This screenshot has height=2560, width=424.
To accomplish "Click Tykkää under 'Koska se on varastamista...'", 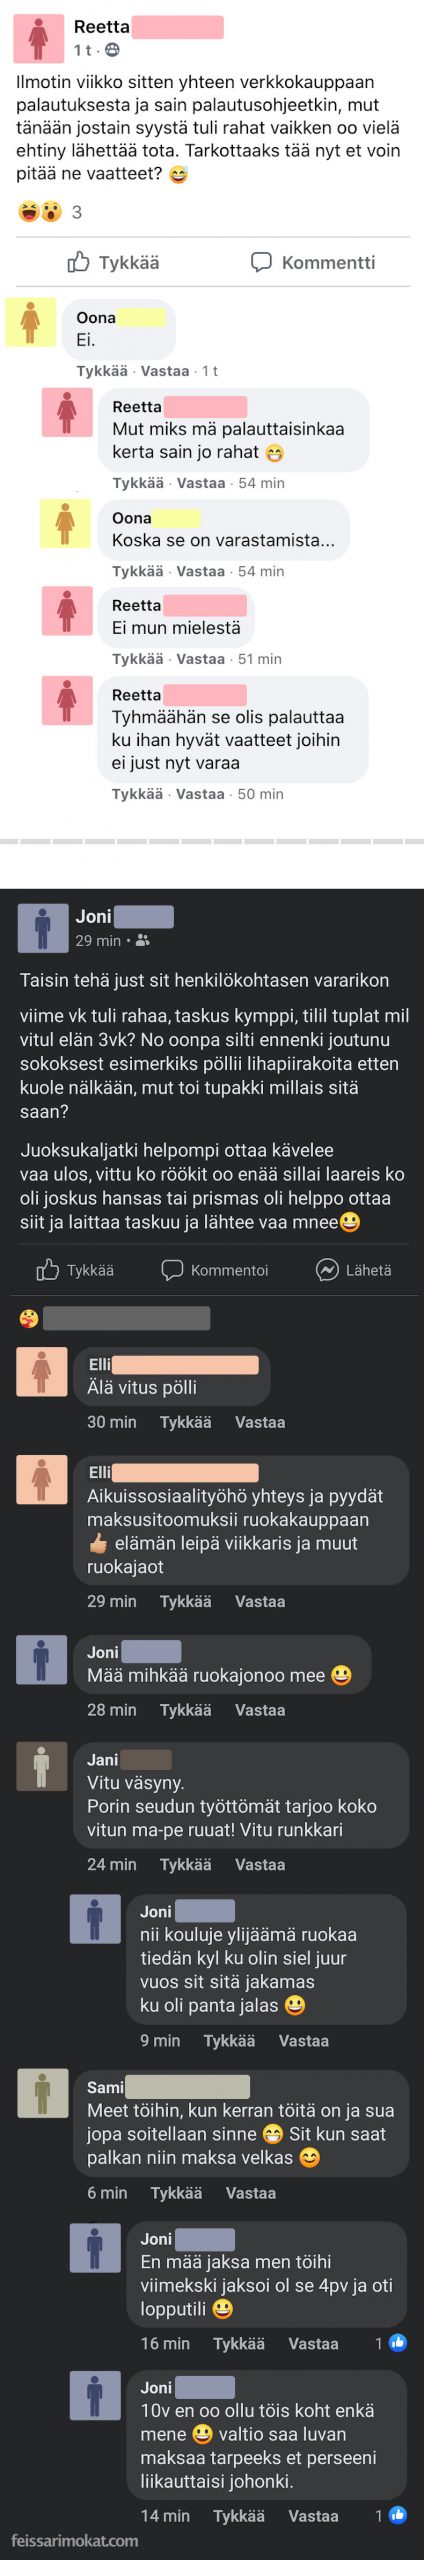I will point(138,571).
